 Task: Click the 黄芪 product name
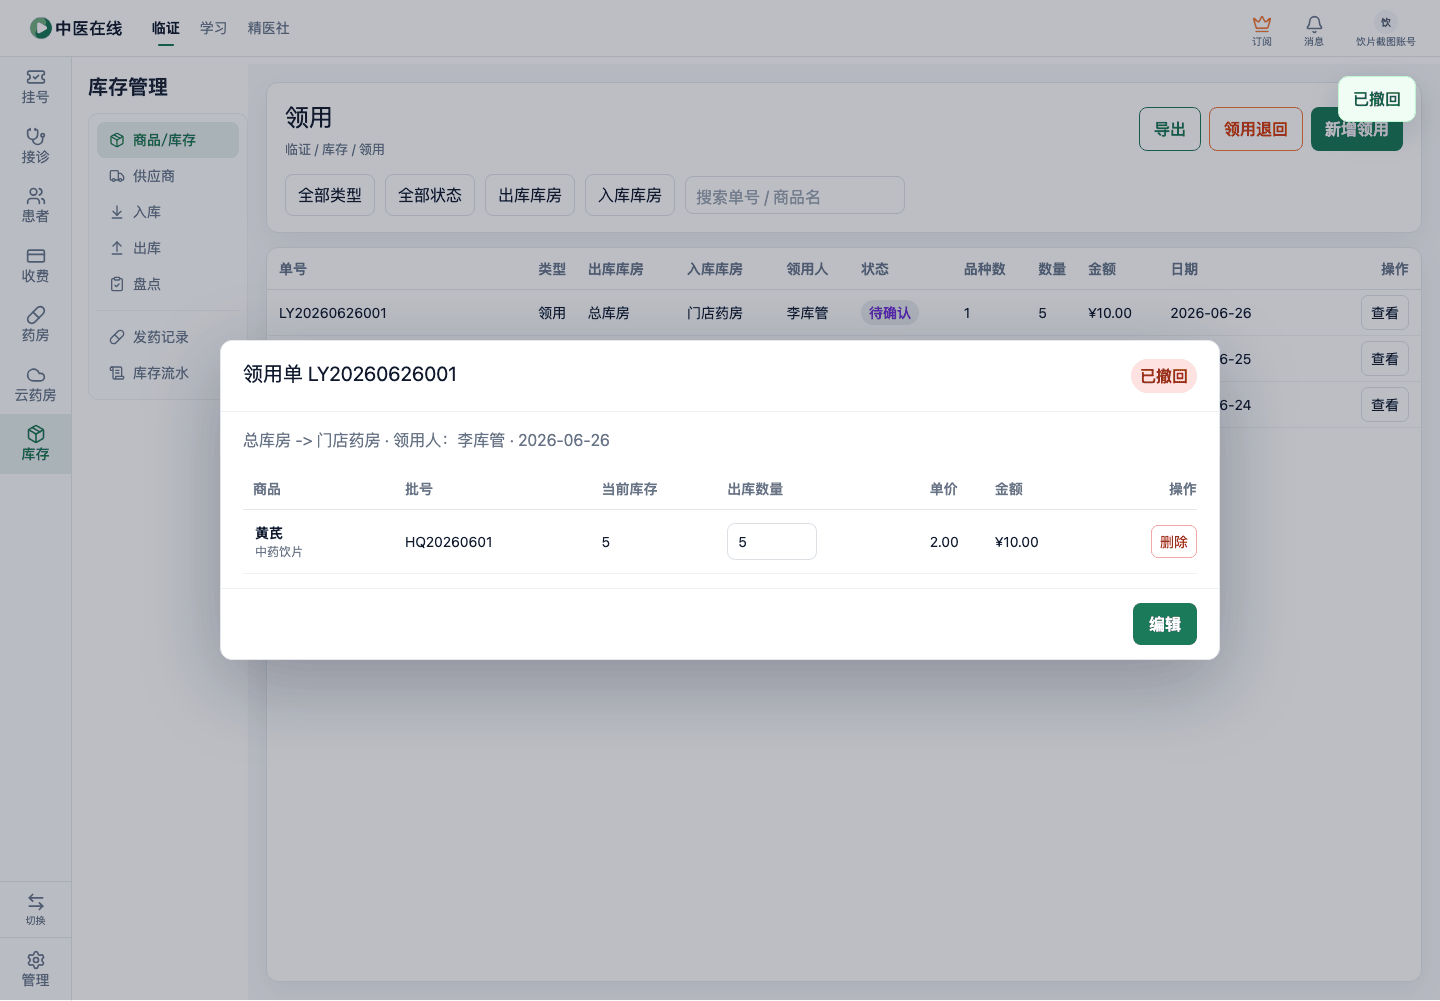(269, 533)
